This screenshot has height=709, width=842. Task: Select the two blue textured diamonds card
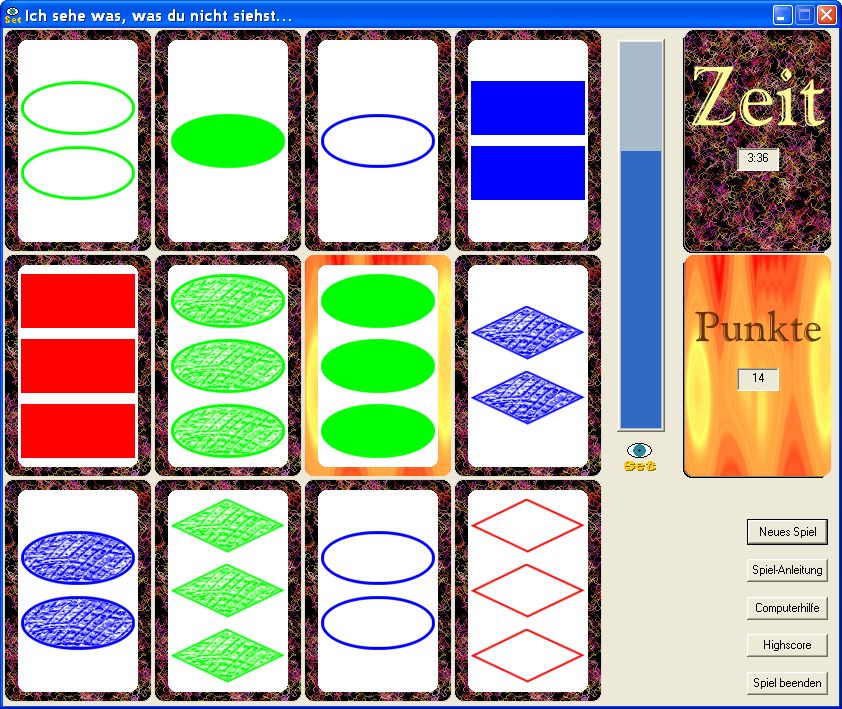[528, 365]
